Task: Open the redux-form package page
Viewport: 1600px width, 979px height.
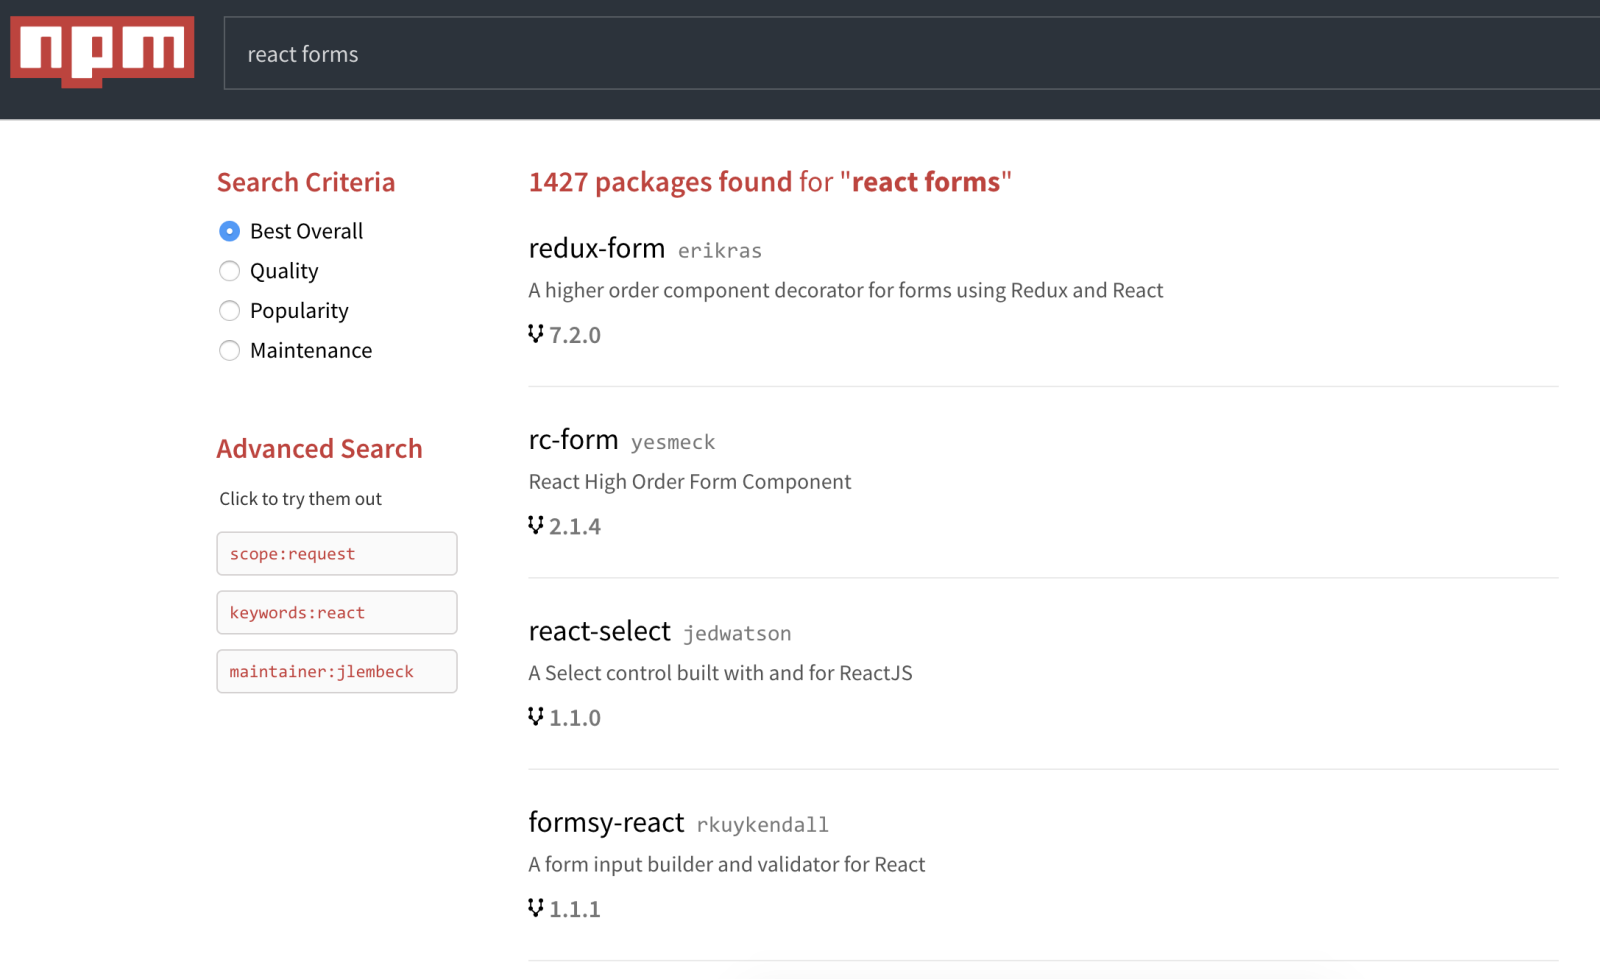Action: coord(597,248)
